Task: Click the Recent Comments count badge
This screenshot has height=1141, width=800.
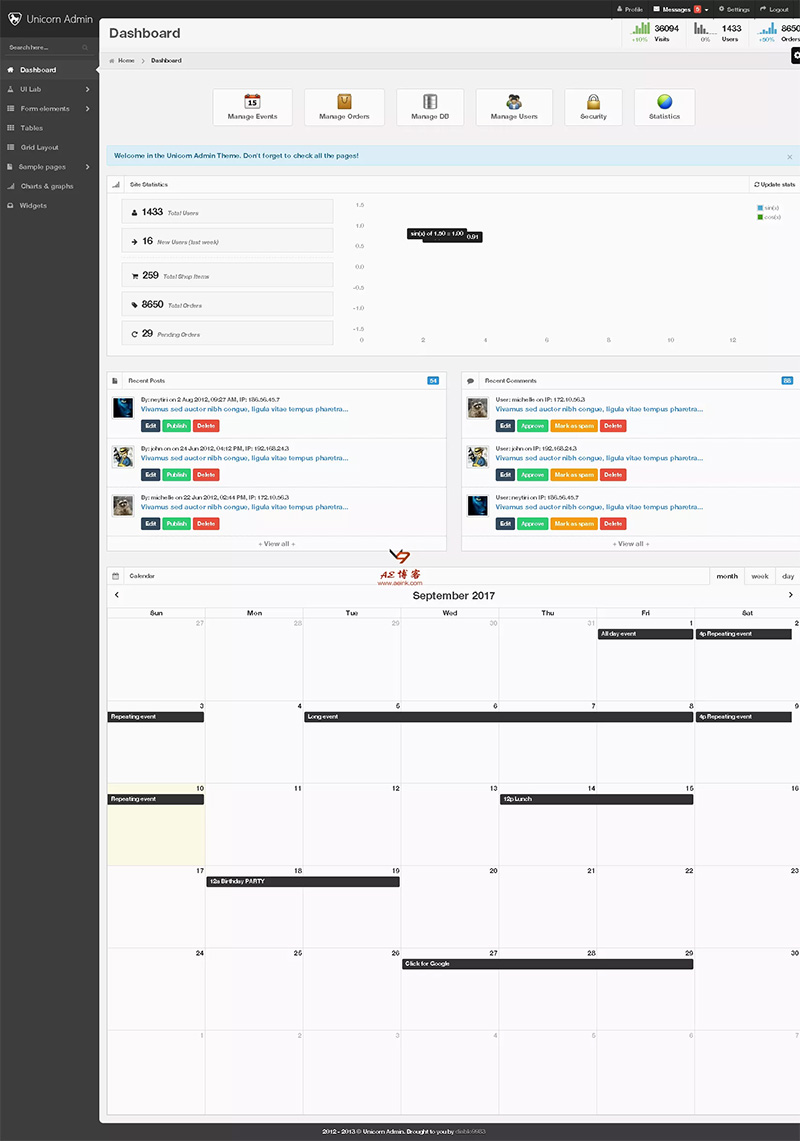Action: pos(787,381)
